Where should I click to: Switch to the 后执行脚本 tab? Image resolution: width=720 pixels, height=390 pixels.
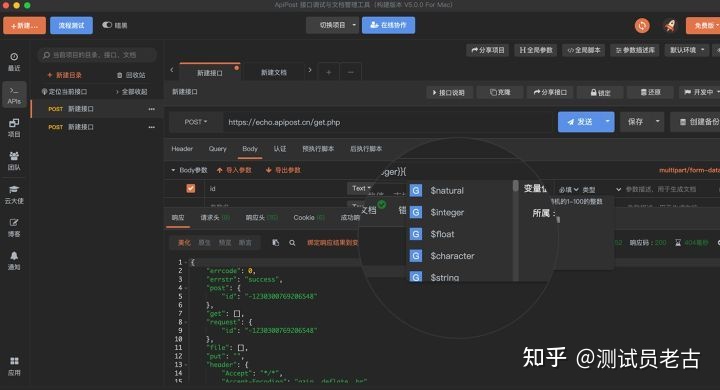click(x=366, y=149)
